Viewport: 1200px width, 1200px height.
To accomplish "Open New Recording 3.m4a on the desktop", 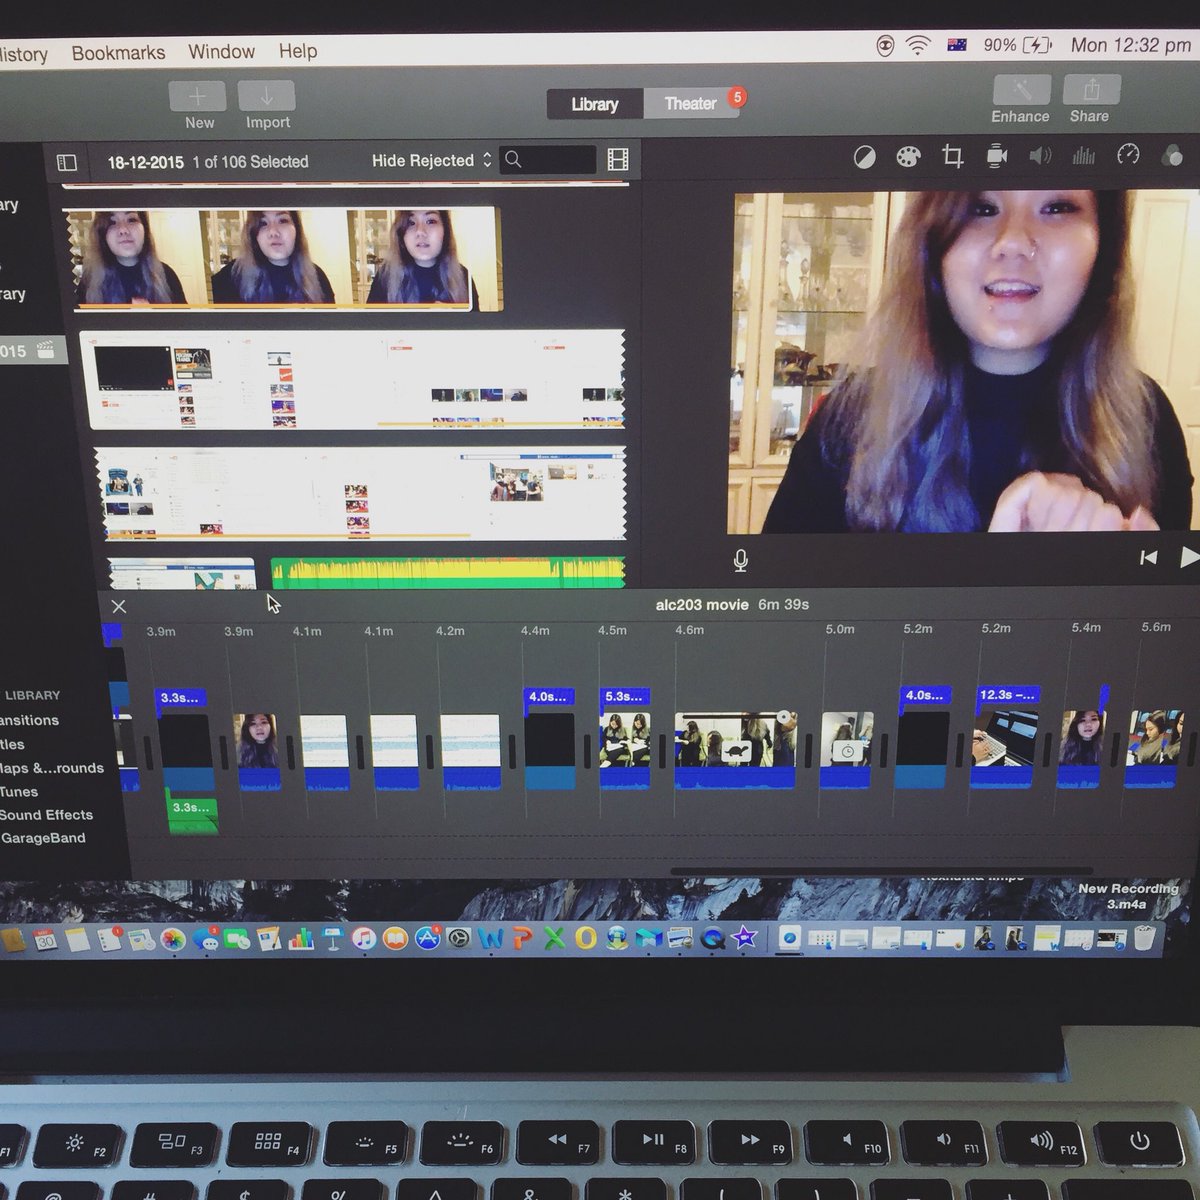I will [1128, 897].
